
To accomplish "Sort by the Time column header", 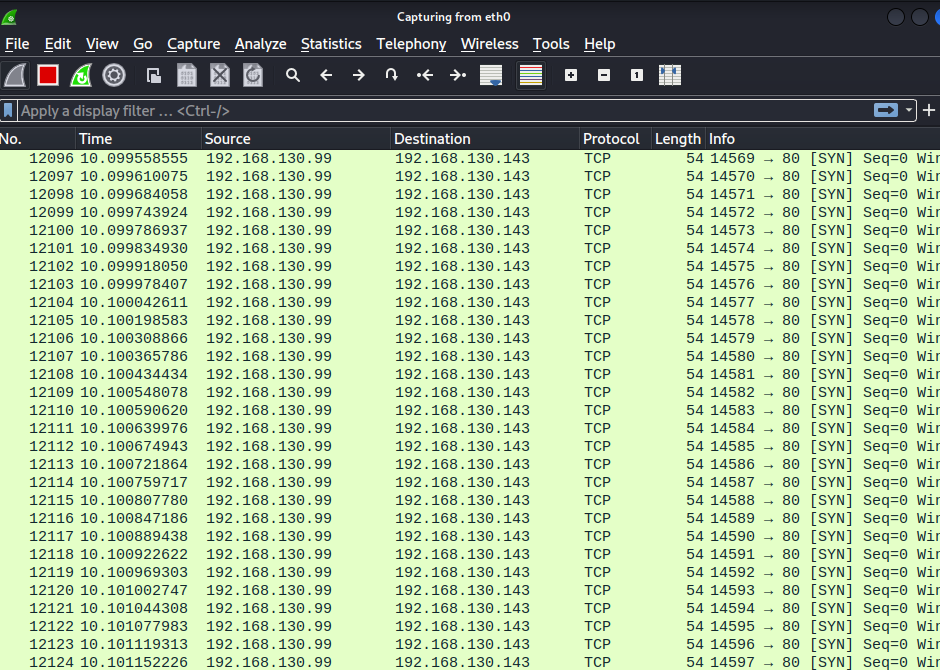I will coord(138,139).
